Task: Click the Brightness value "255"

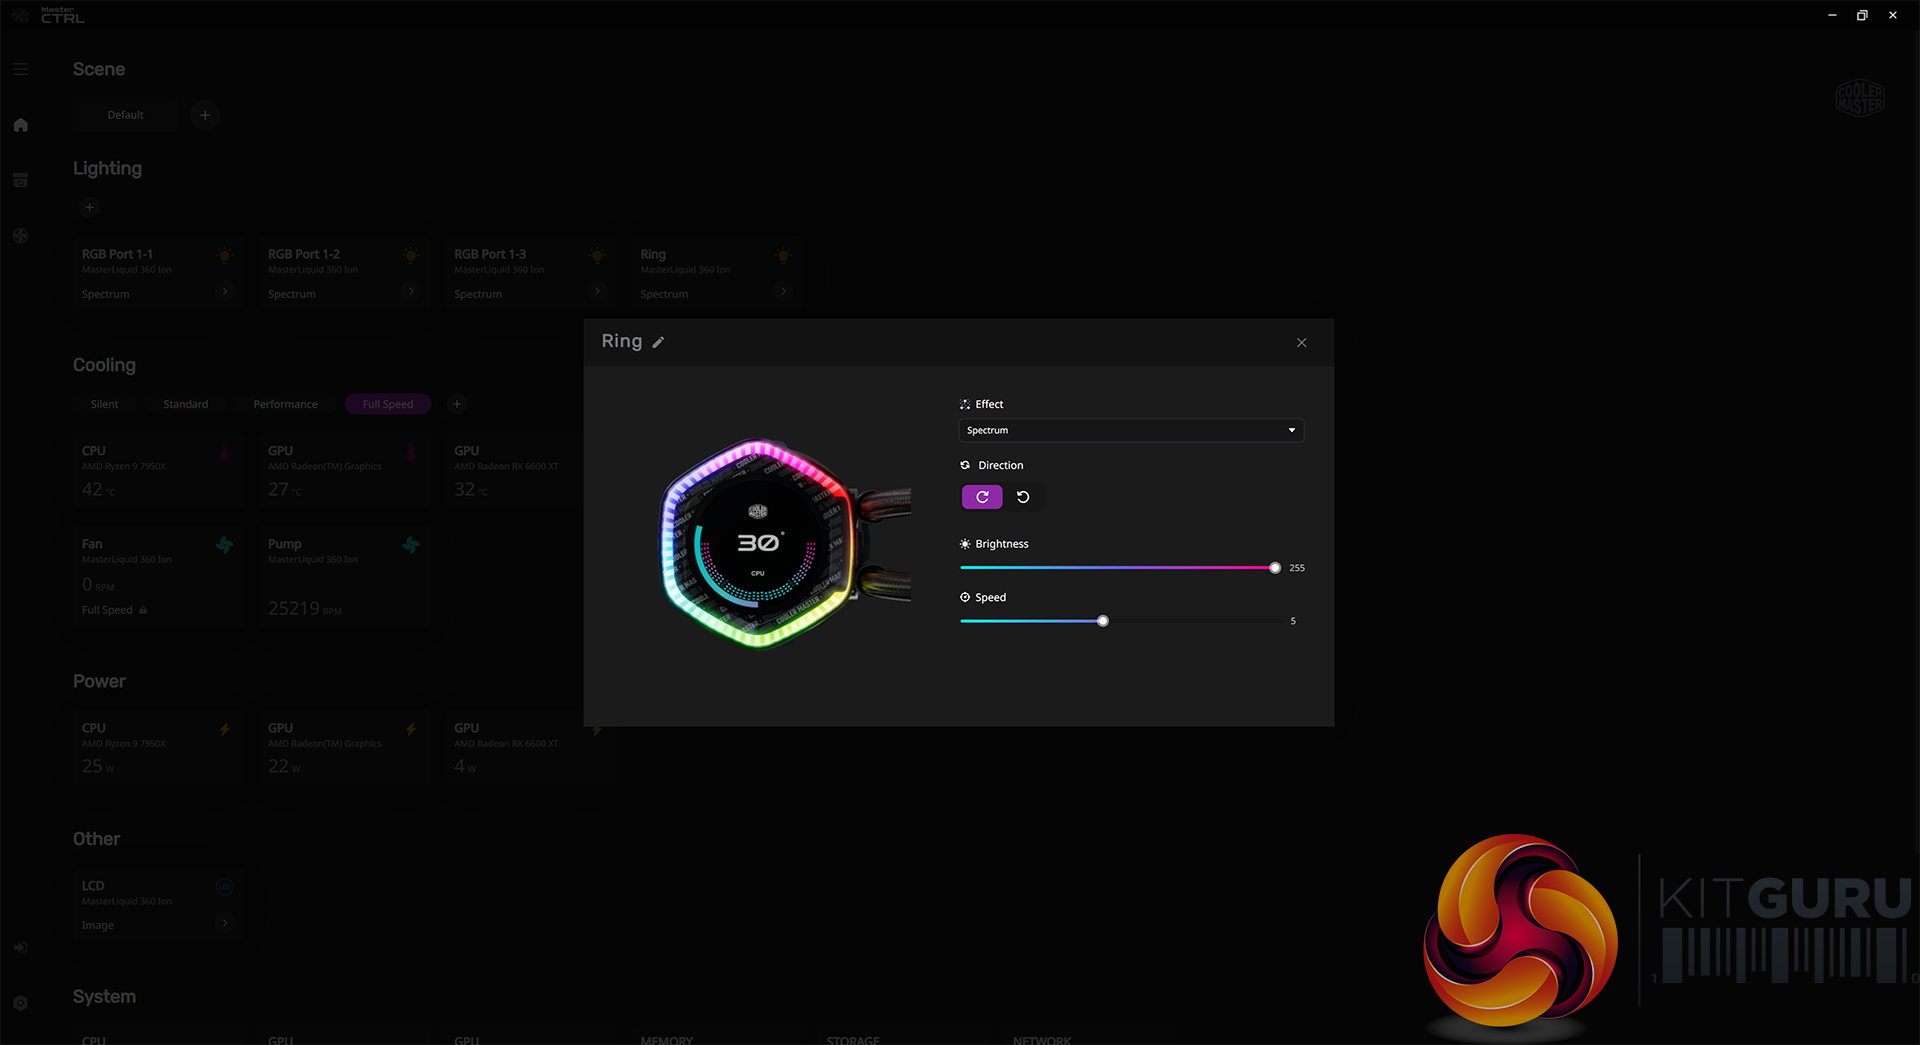Action: [x=1297, y=568]
